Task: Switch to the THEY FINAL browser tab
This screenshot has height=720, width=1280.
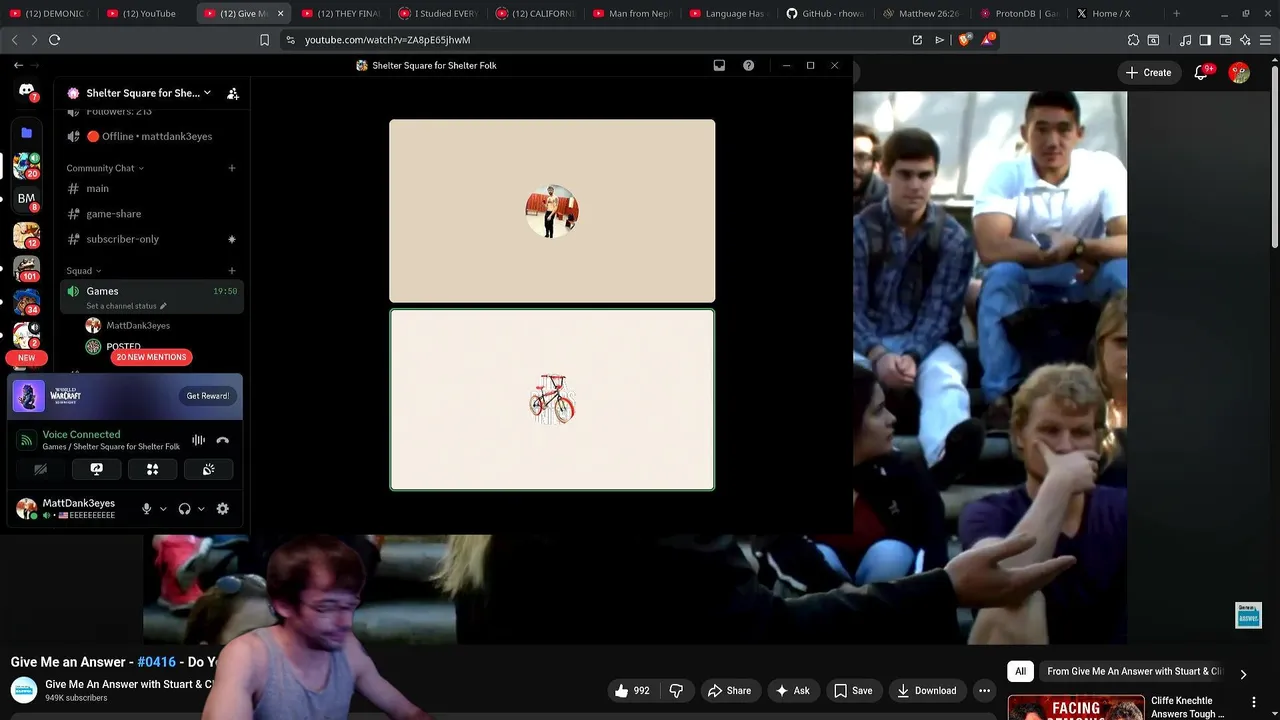Action: point(340,13)
